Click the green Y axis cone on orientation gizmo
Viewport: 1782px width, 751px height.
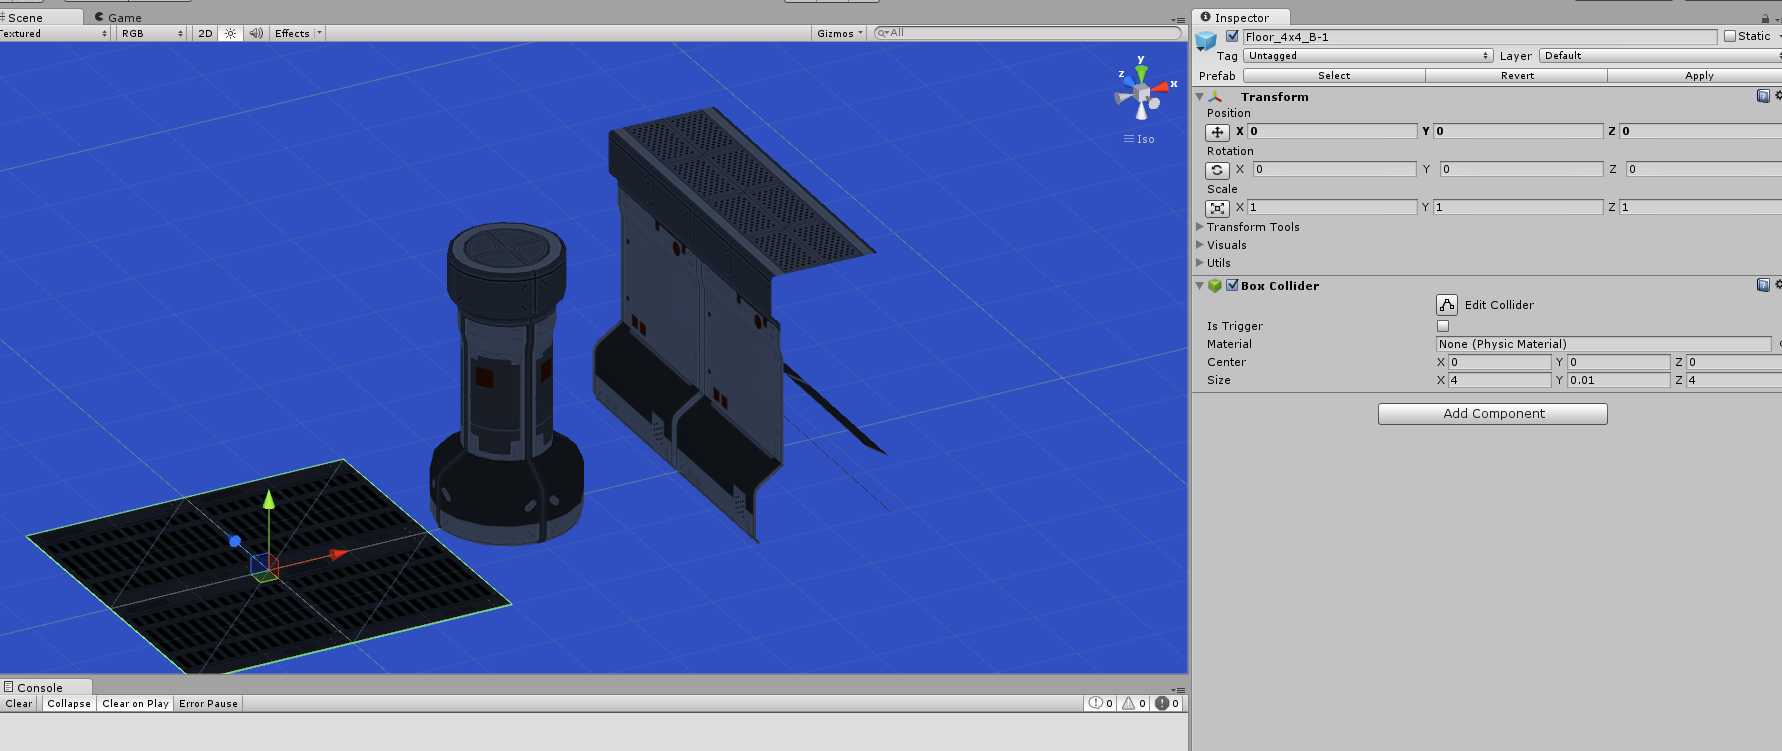1141,72
